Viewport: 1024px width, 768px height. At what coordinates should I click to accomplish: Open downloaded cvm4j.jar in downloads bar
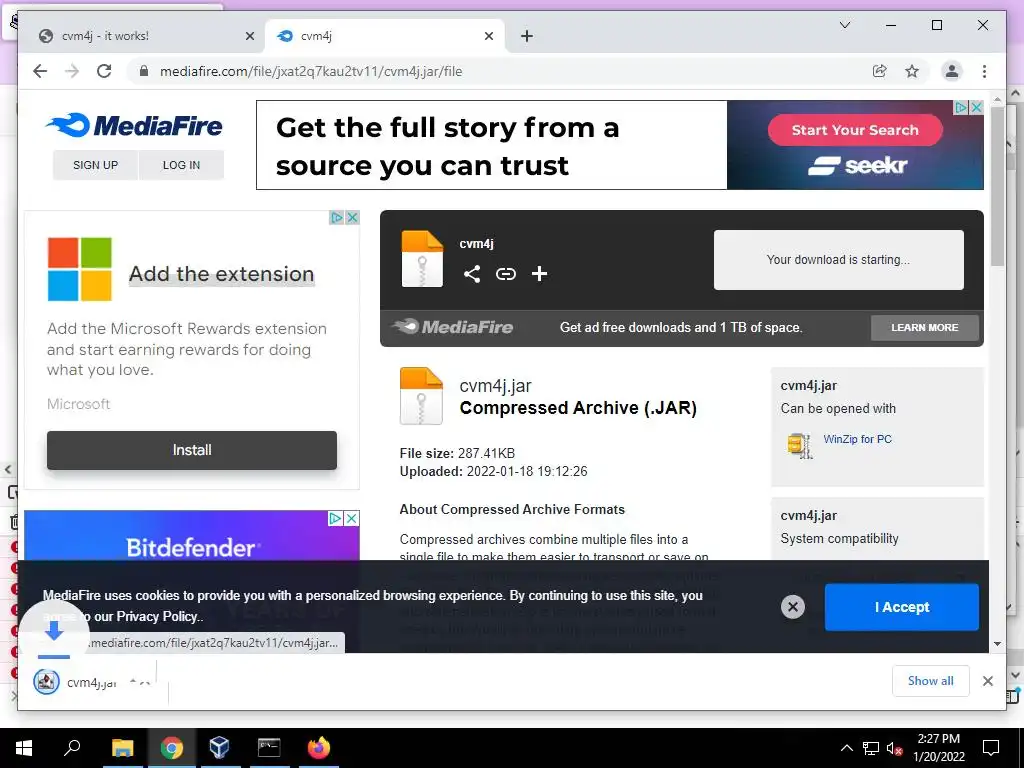click(x=75, y=682)
